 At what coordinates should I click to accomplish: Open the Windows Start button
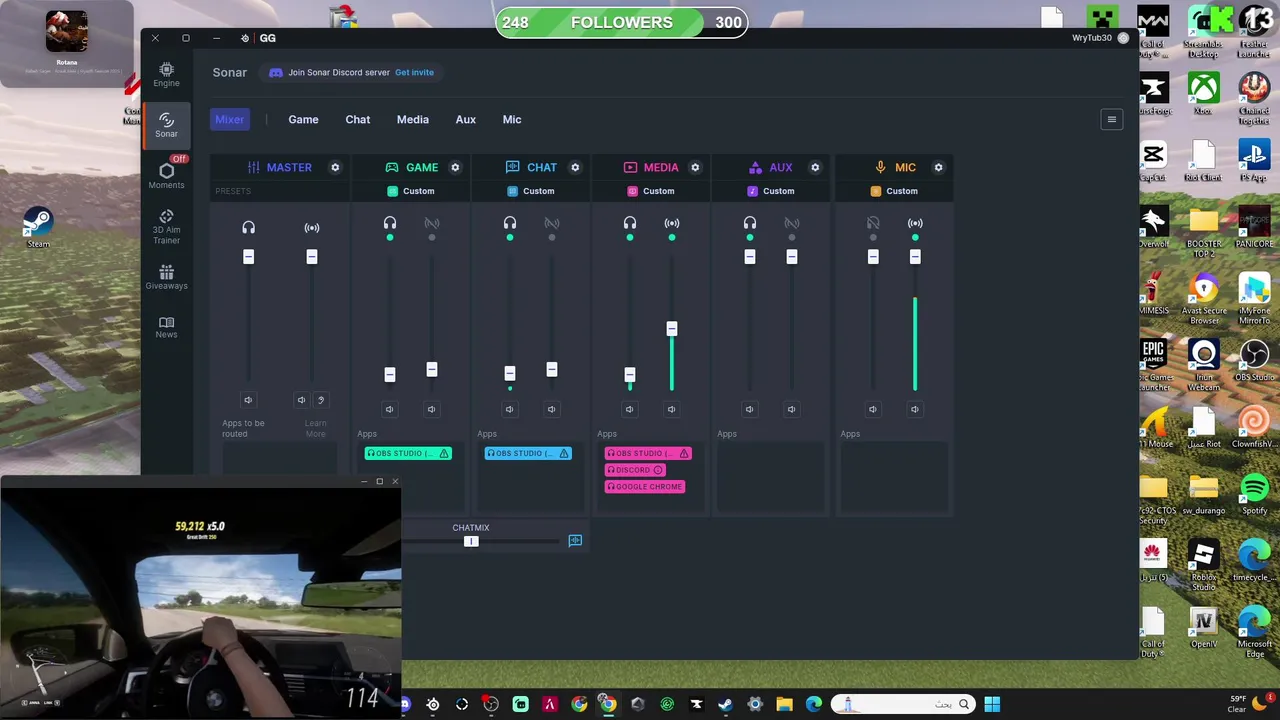992,704
